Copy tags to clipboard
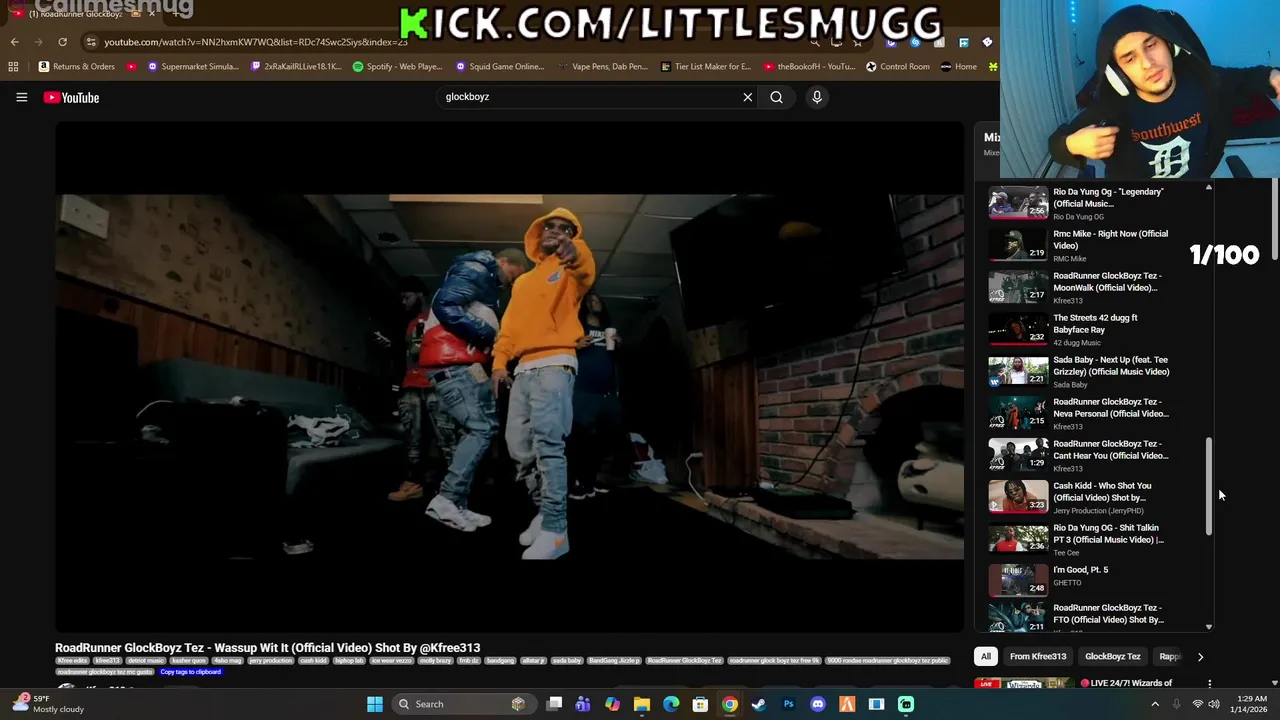Screen dimensions: 1280x720 click(190, 672)
